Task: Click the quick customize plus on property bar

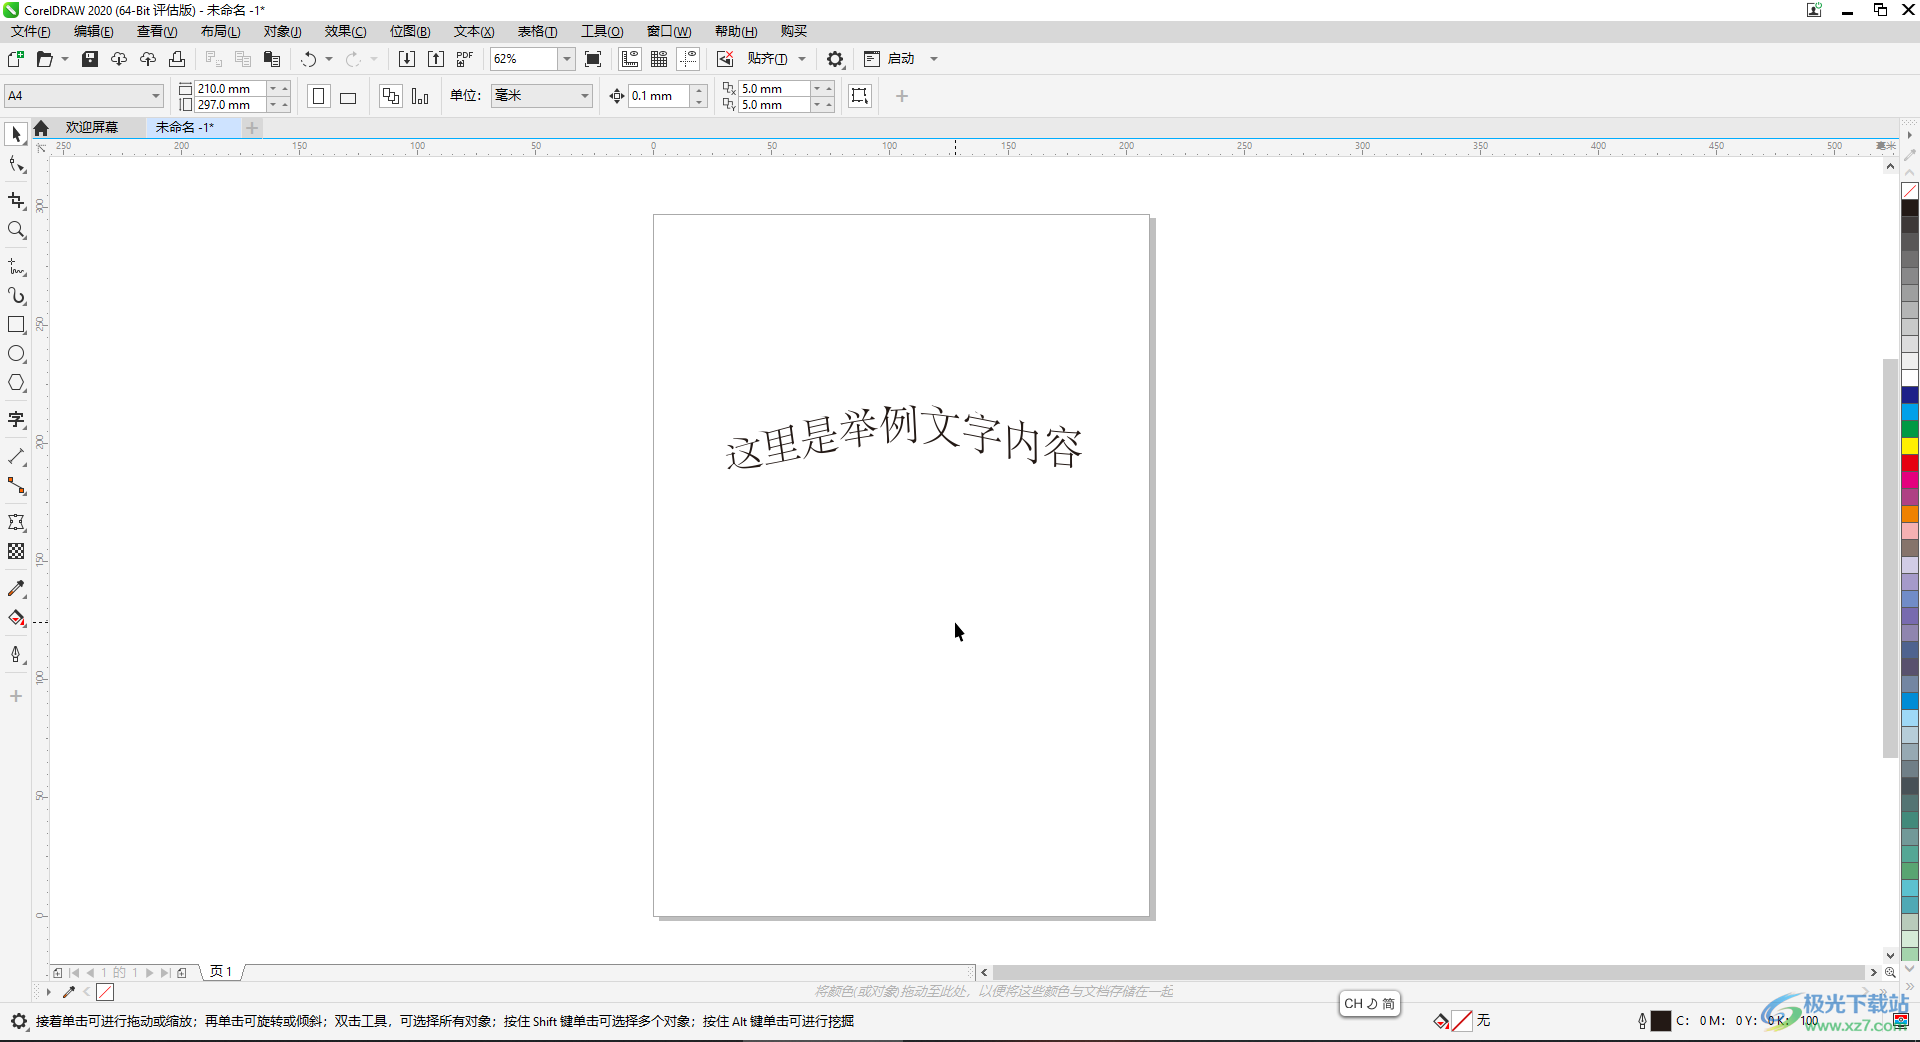Action: click(902, 96)
